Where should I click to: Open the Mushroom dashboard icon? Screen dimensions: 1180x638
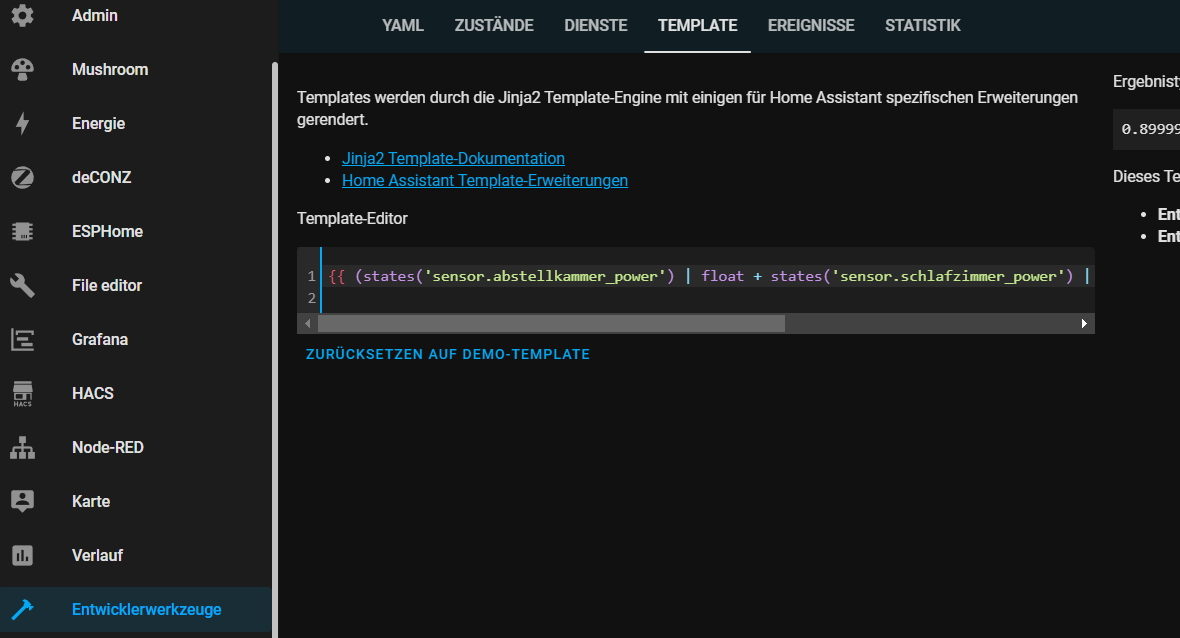pos(23,69)
